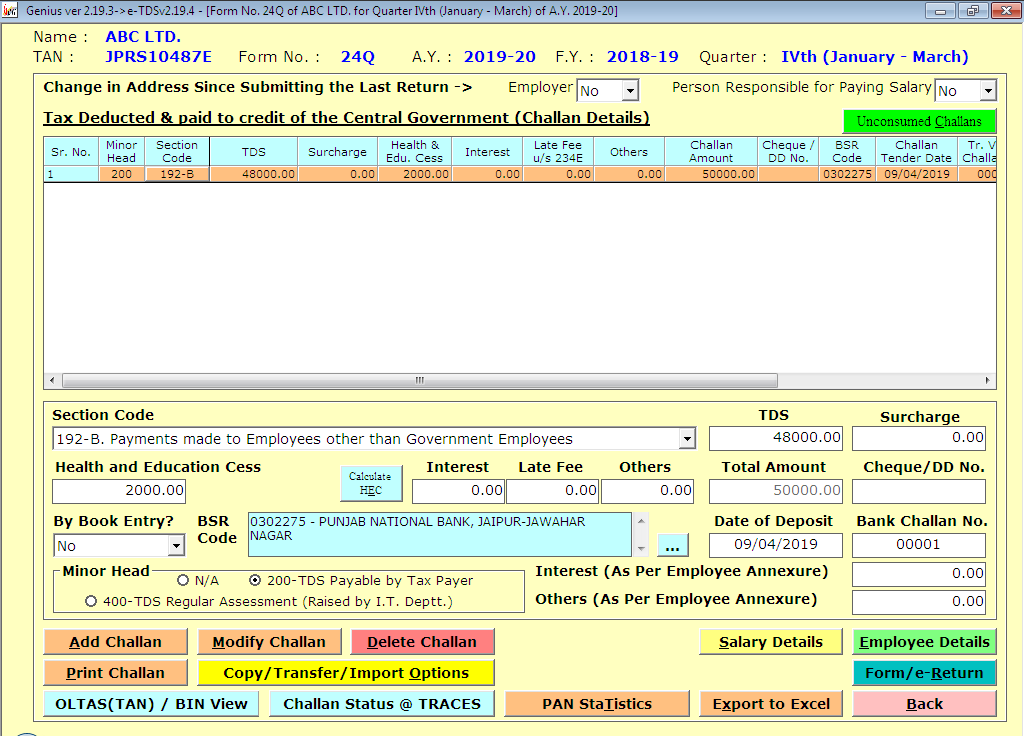Click Copy/Transfer/Import Options button
Image resolution: width=1024 pixels, height=736 pixels.
(x=346, y=673)
